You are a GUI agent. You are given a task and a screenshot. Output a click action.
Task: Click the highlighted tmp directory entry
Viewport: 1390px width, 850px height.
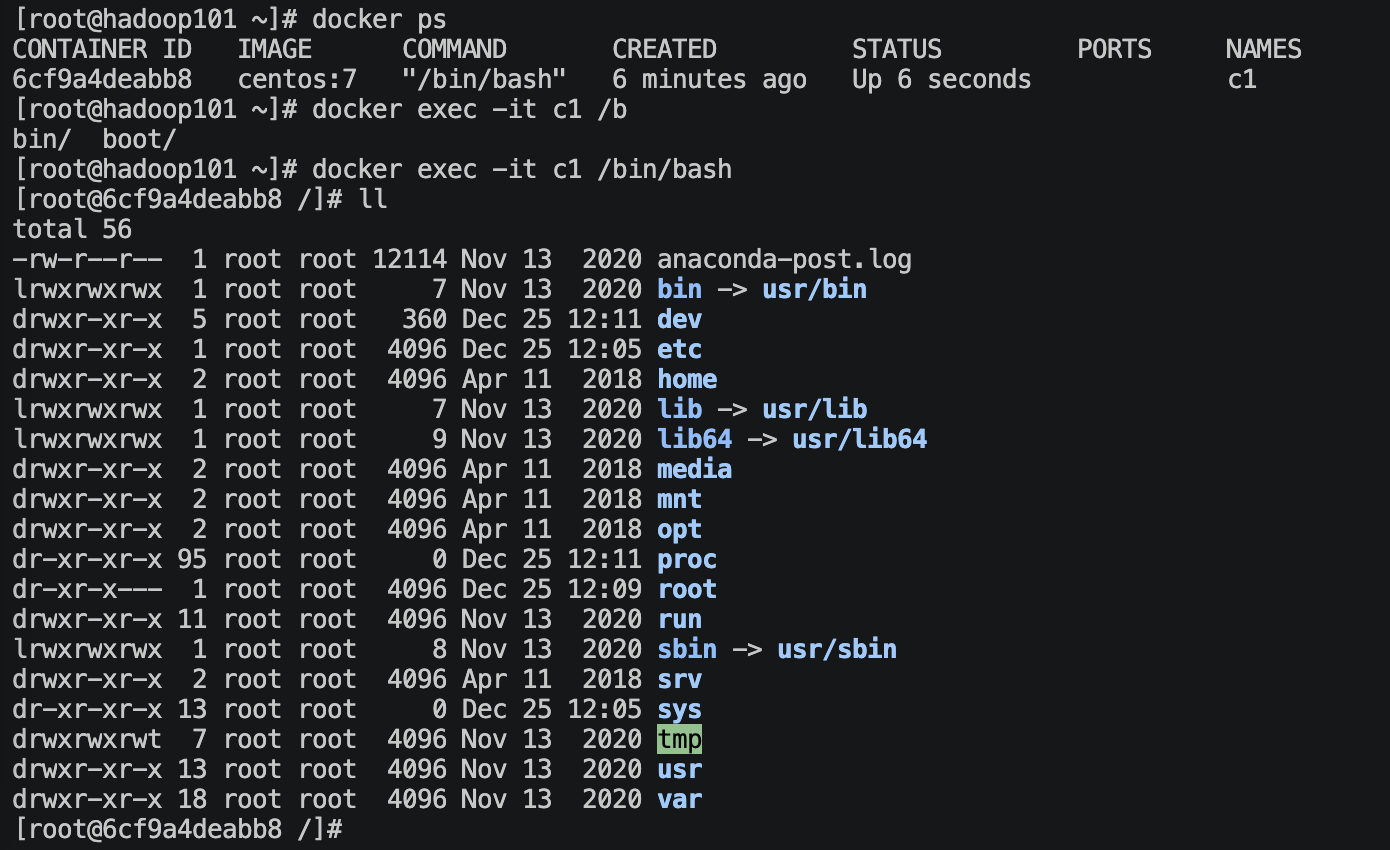(x=679, y=740)
